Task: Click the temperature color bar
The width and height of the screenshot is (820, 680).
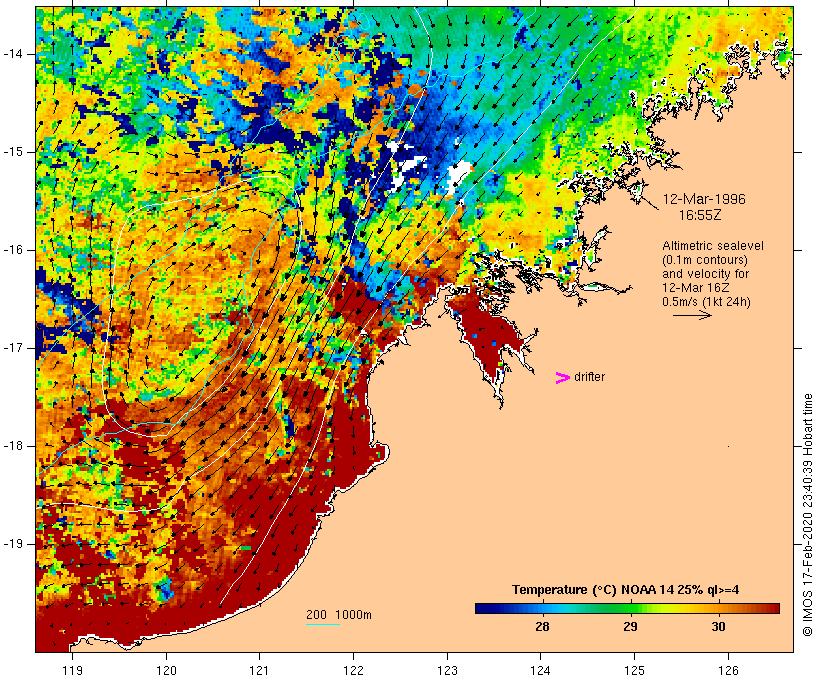Action: click(x=627, y=608)
